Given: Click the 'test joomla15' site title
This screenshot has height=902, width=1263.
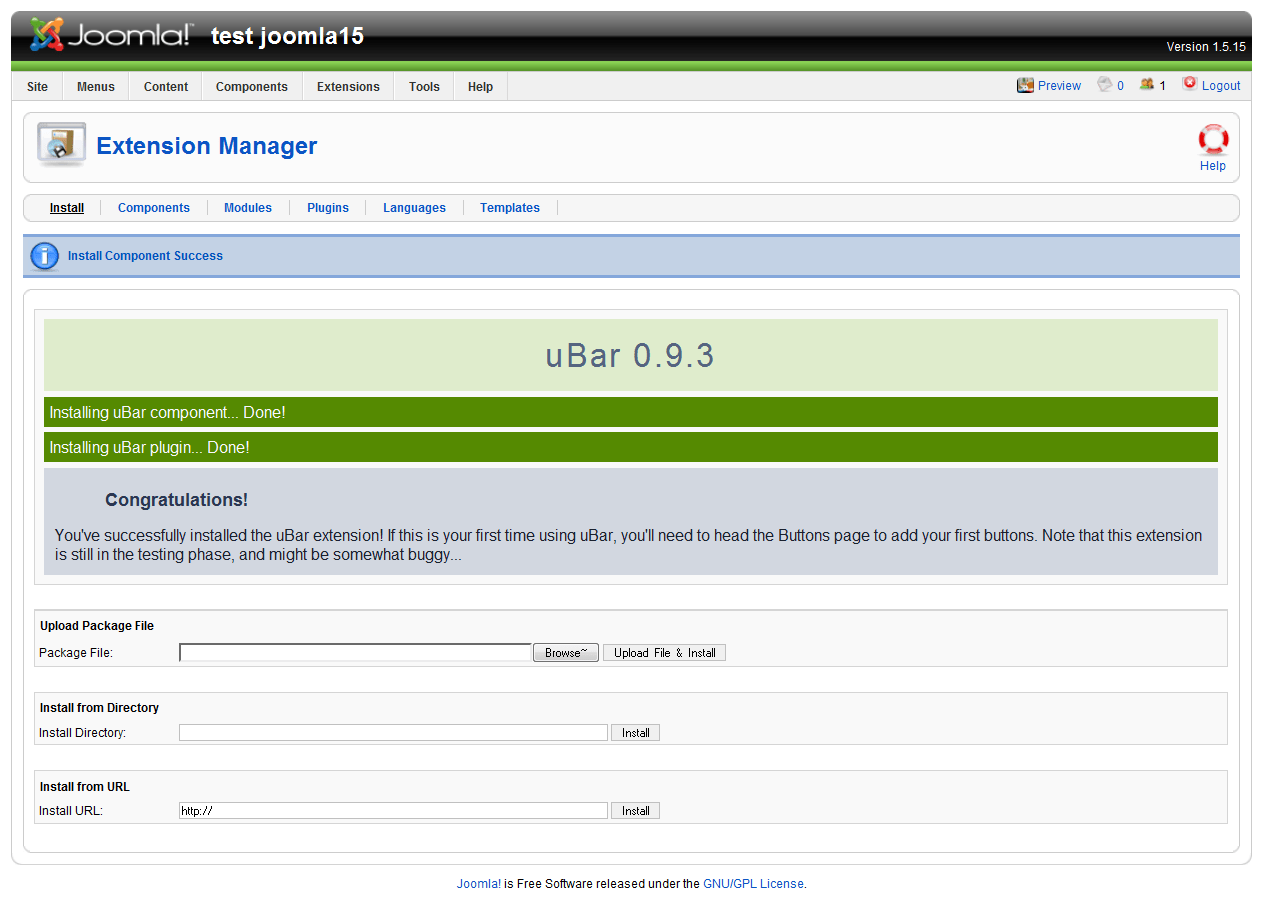Looking at the screenshot, I should click(287, 37).
